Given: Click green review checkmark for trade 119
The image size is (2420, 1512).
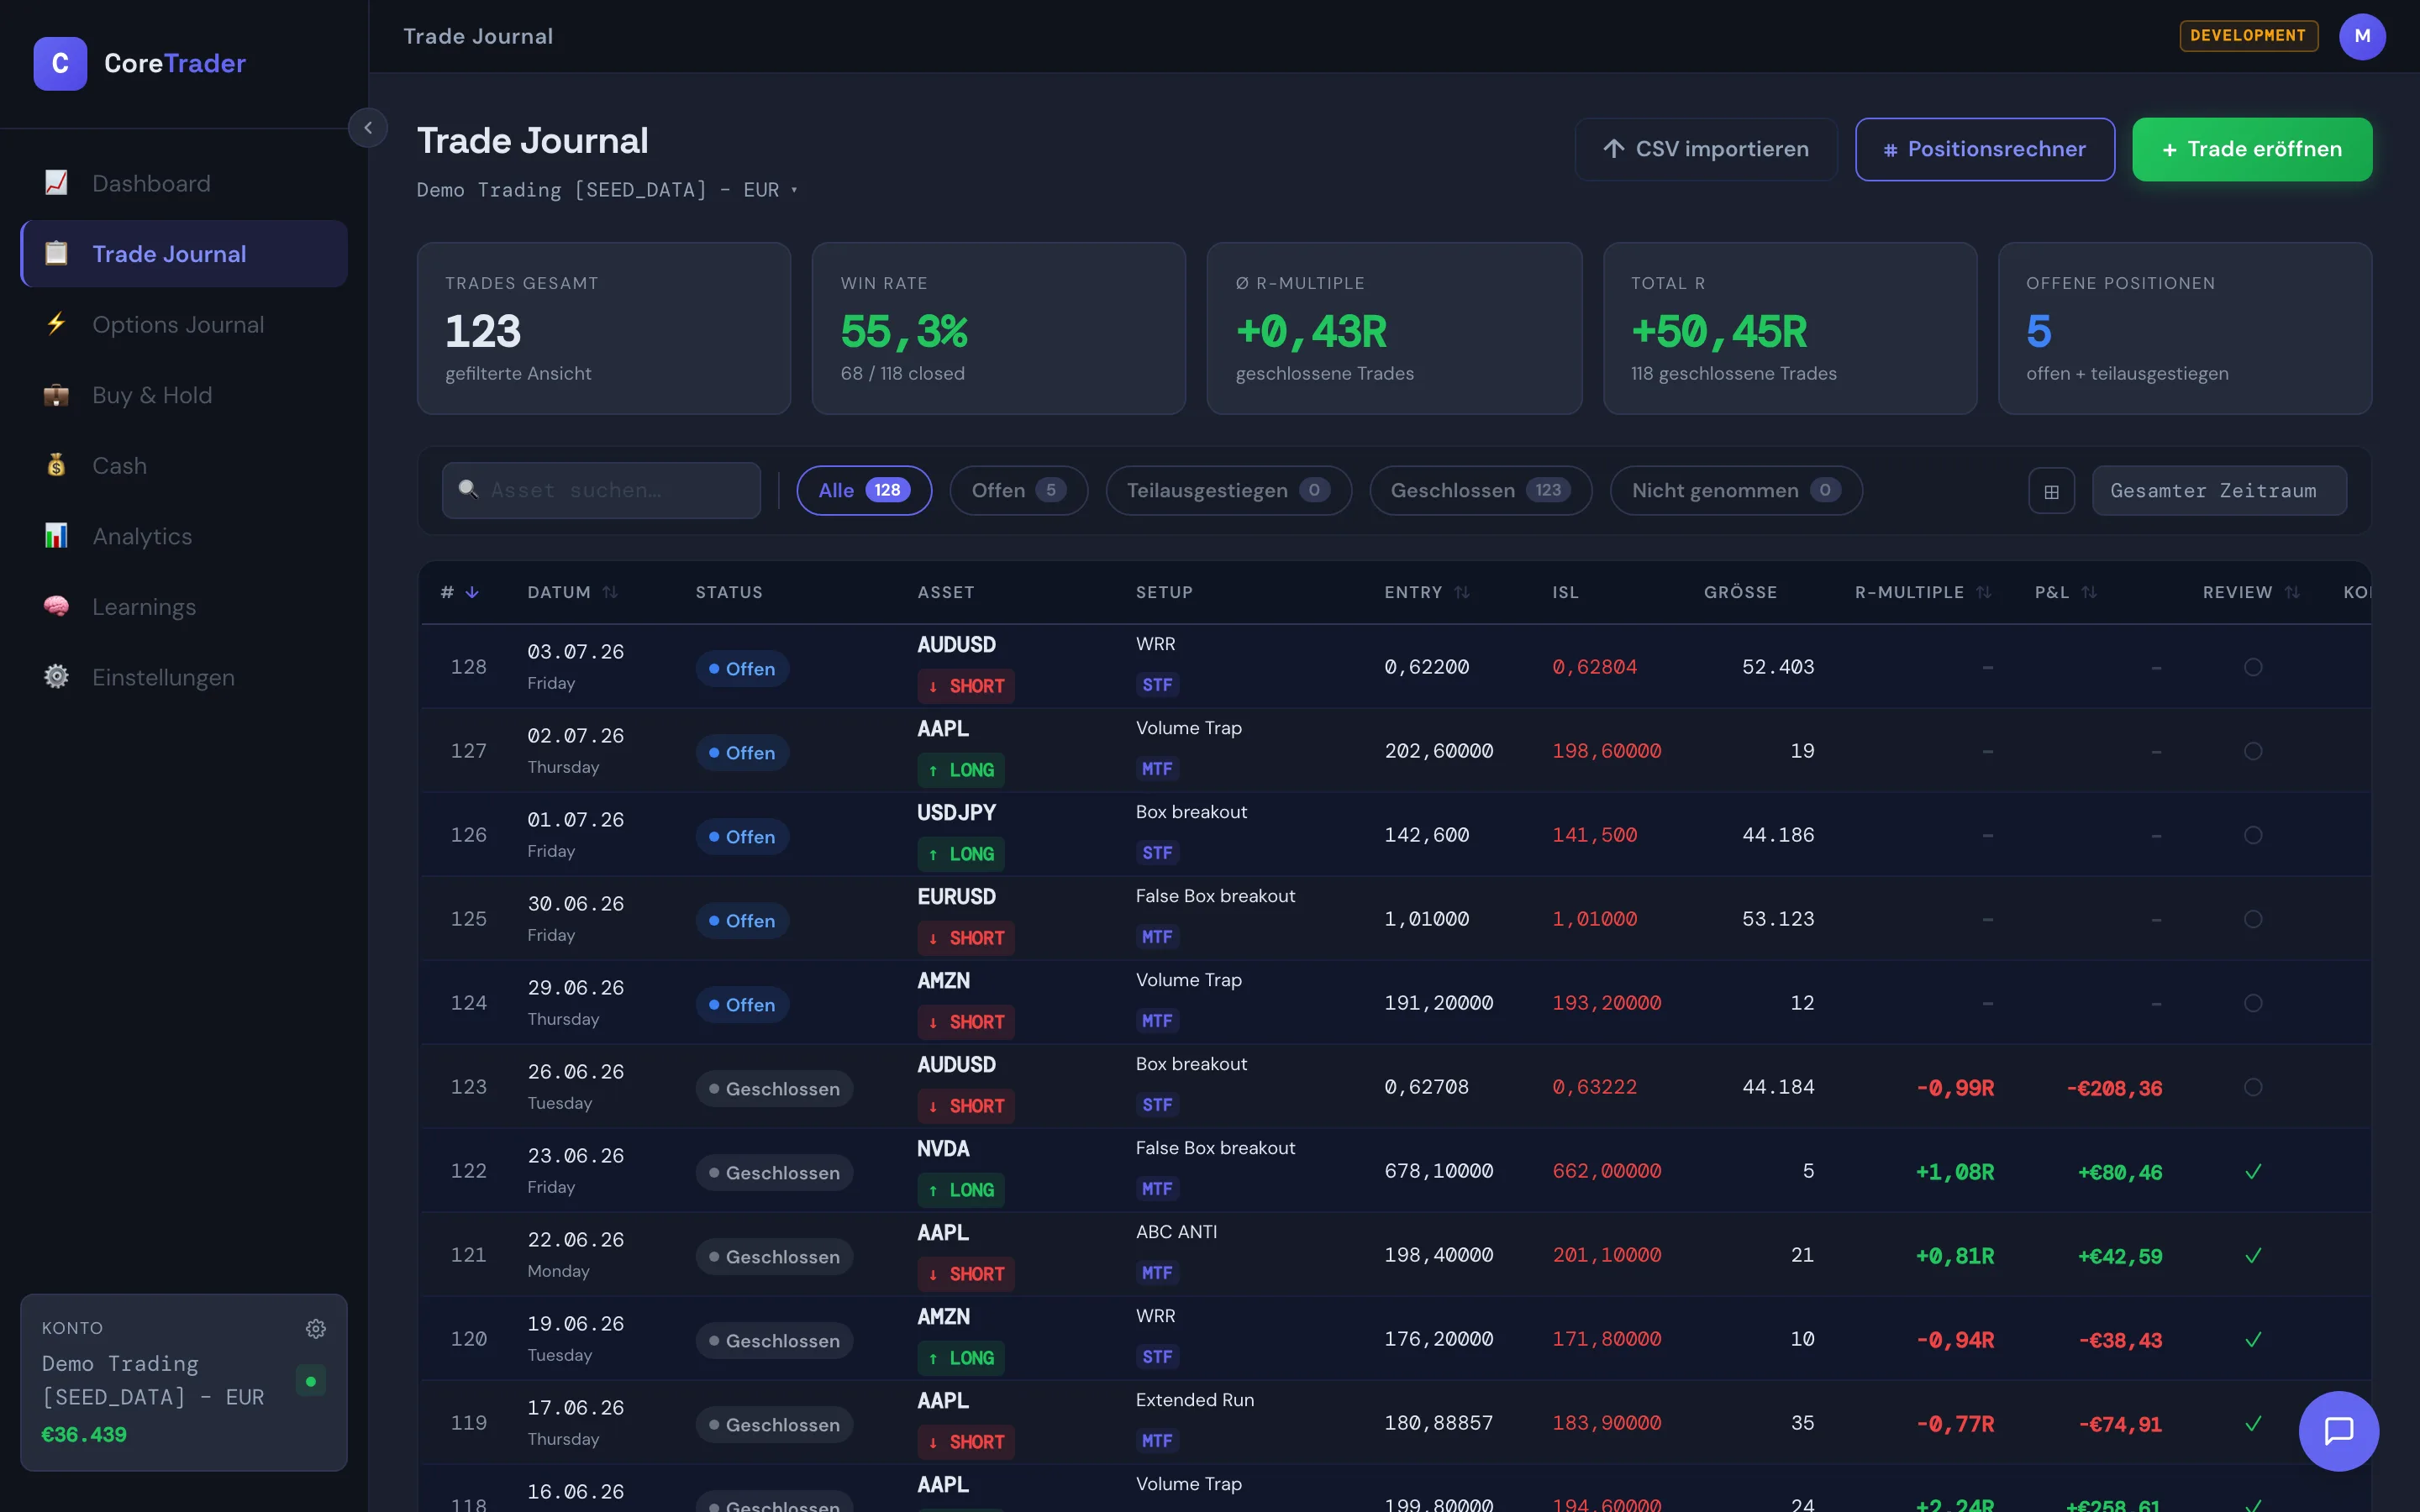Looking at the screenshot, I should coord(2253,1423).
